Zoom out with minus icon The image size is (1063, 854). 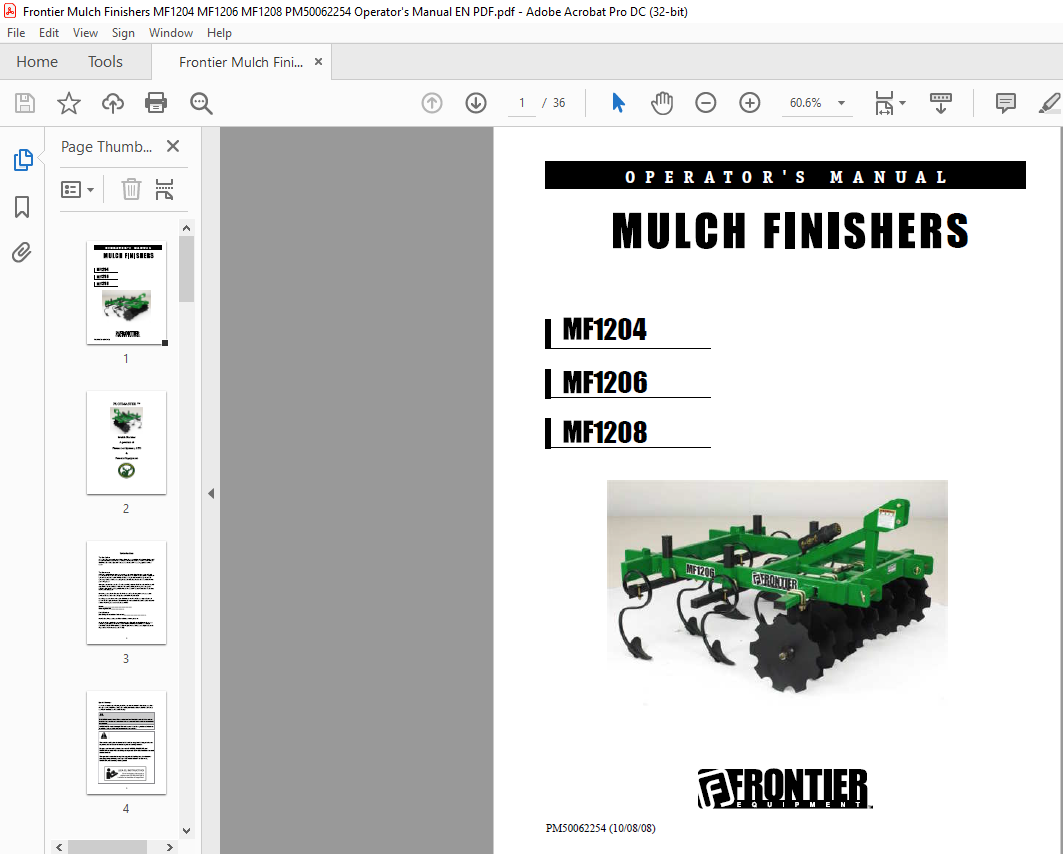(x=706, y=103)
